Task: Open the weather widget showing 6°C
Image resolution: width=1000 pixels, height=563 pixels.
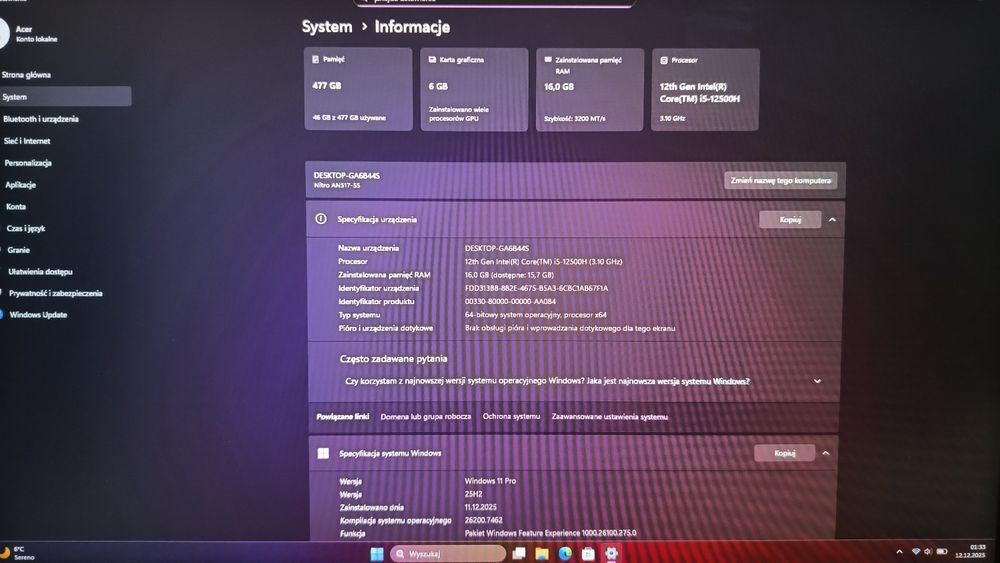Action: point(18,553)
